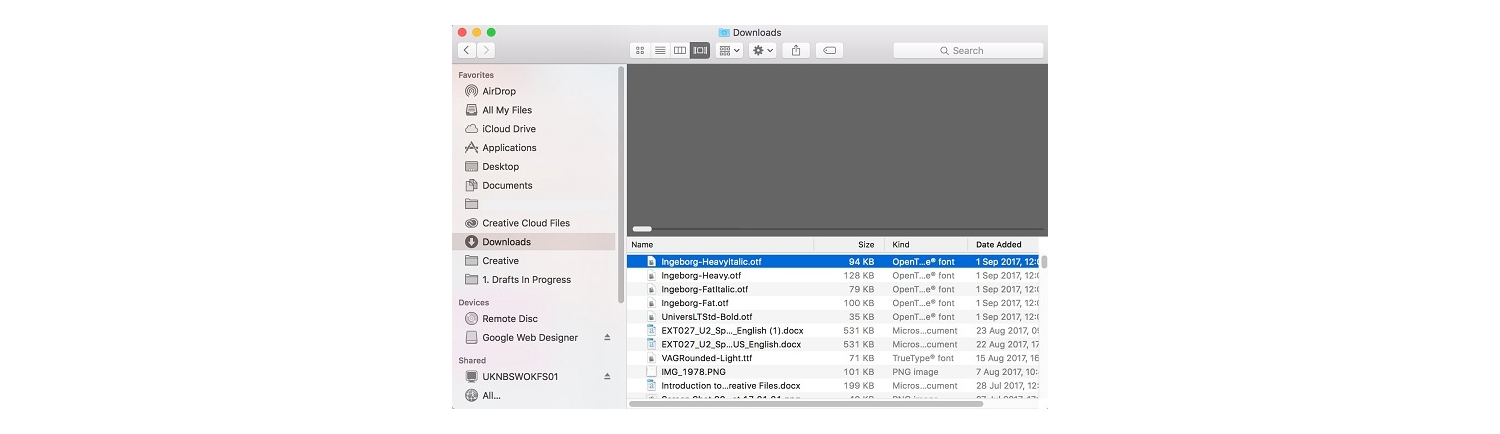Select the IMG_1978.PNG file row

click(x=693, y=372)
